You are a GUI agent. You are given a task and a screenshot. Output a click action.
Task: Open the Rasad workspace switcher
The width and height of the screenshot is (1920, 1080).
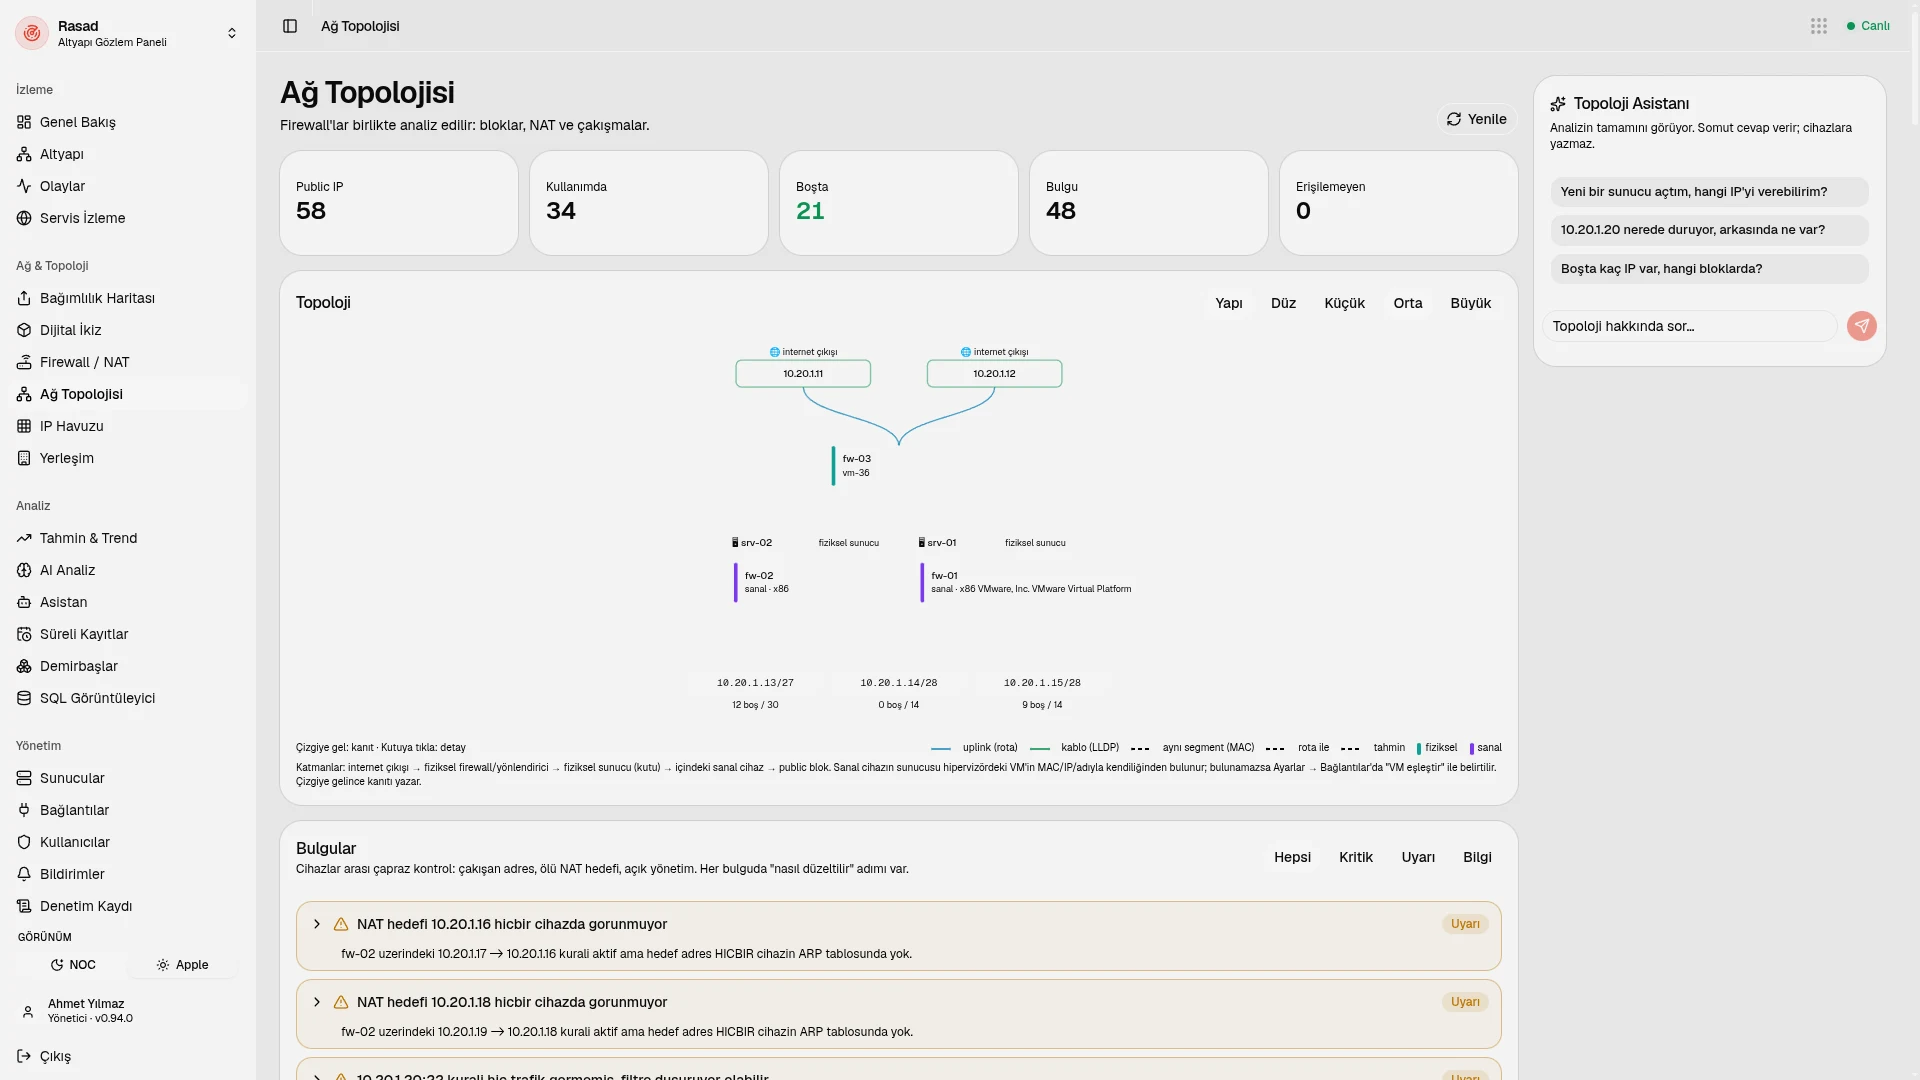point(128,33)
